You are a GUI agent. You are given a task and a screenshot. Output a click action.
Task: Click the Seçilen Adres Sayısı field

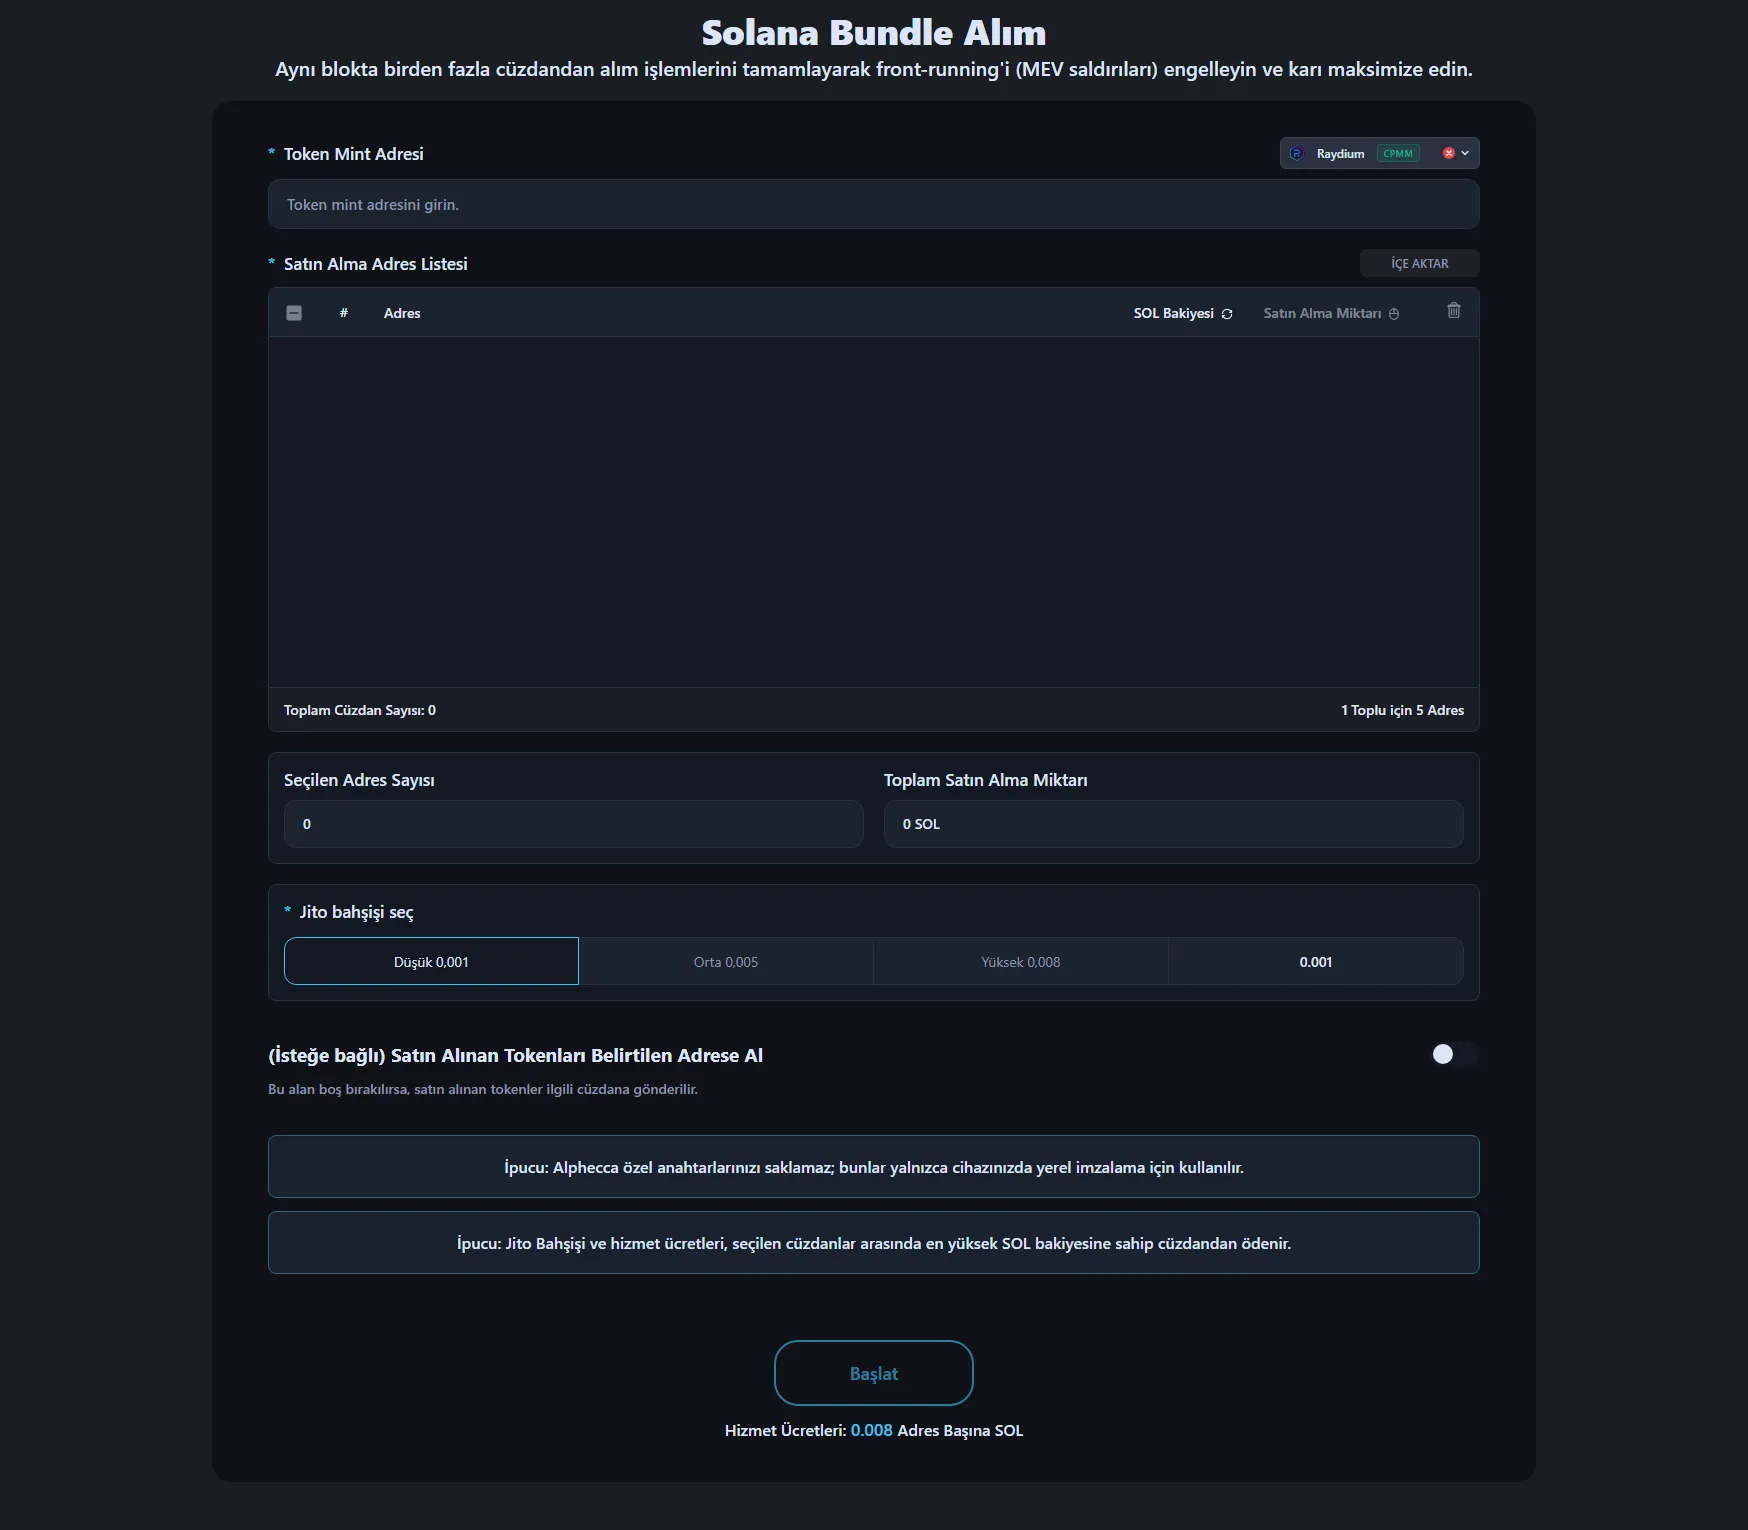pyautogui.click(x=573, y=824)
